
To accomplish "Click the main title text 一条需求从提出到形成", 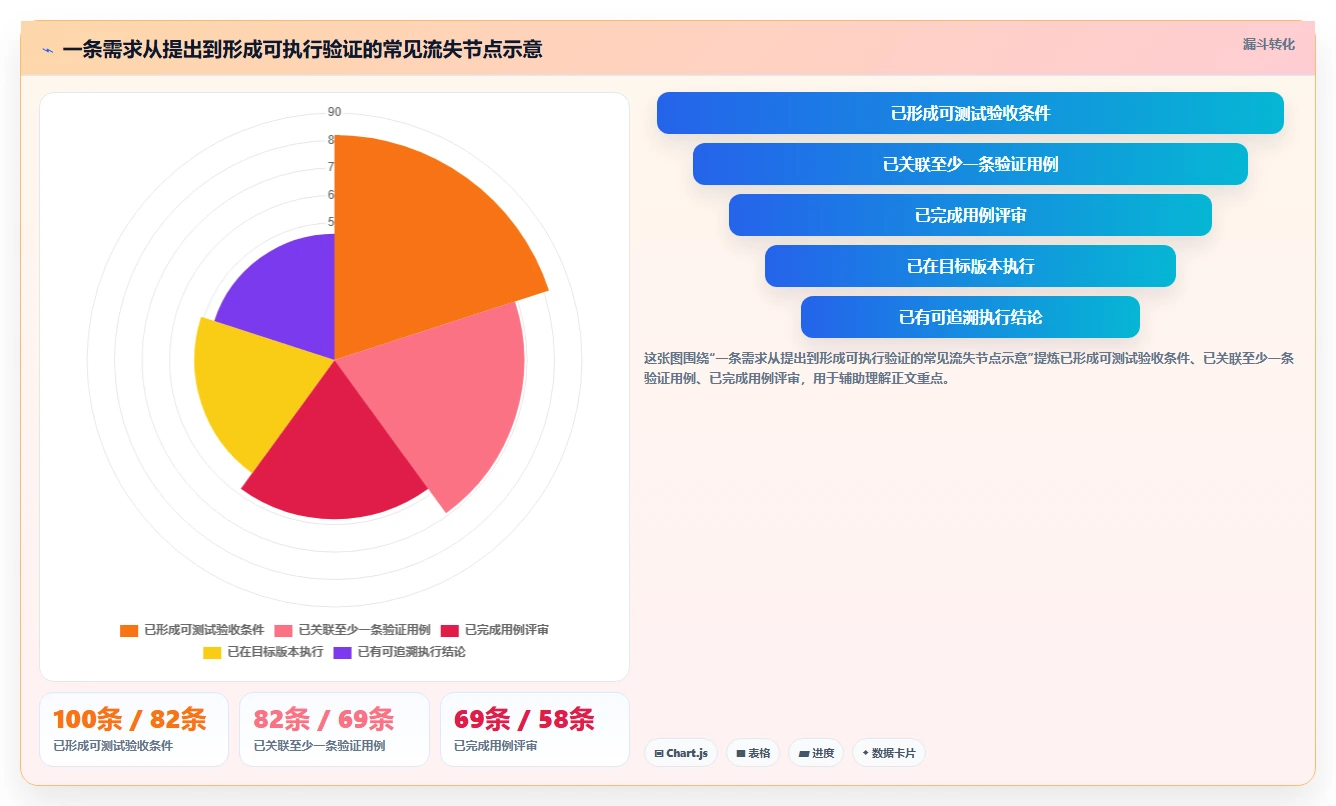I will pyautogui.click(x=302, y=49).
